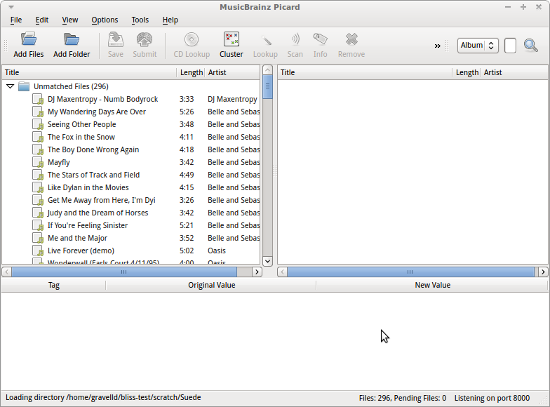
Task: Open the Options menu
Action: tap(105, 20)
